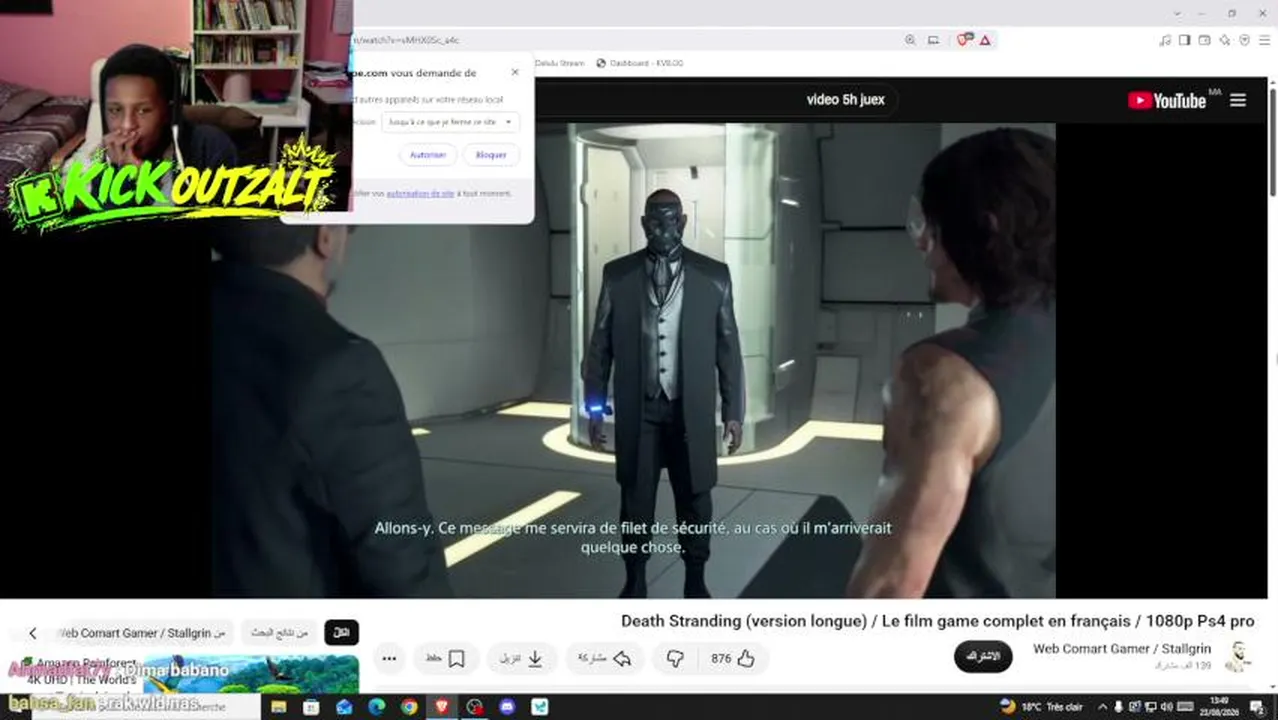Open the Brave wallet icon

click(1205, 40)
